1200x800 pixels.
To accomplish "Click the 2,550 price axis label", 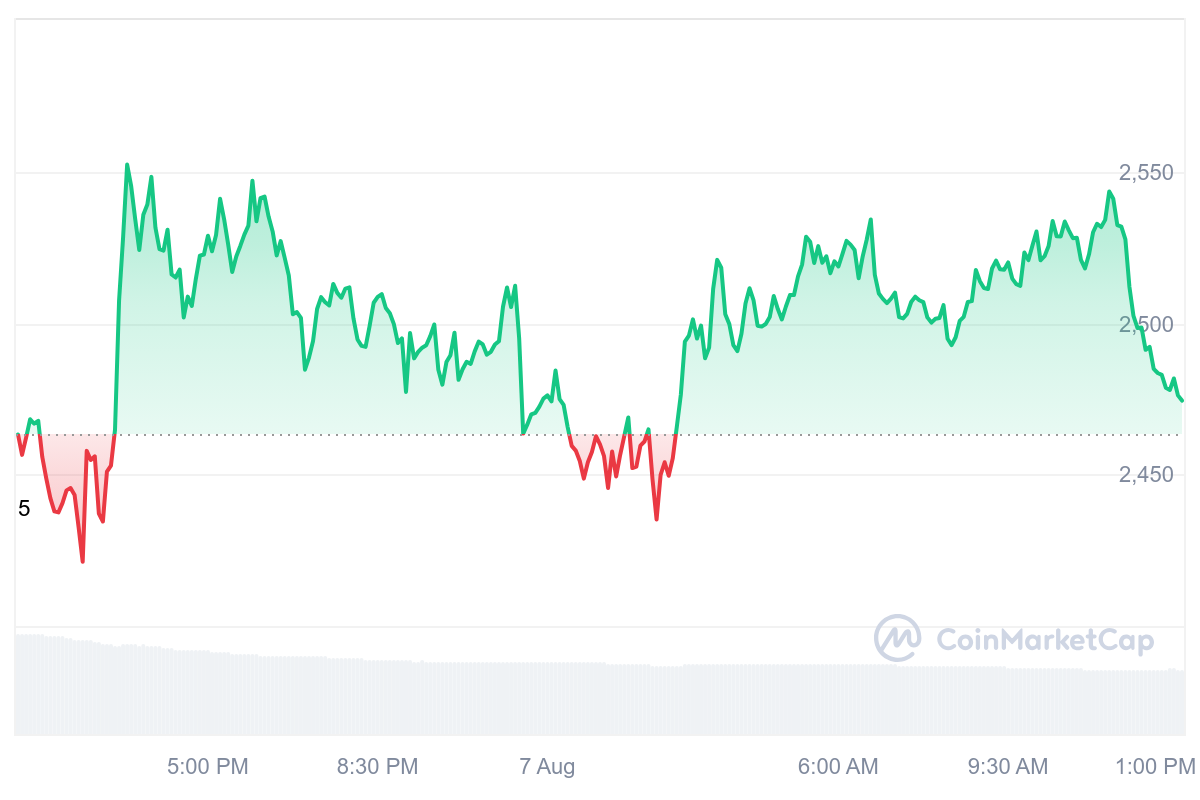I will coord(1146,173).
